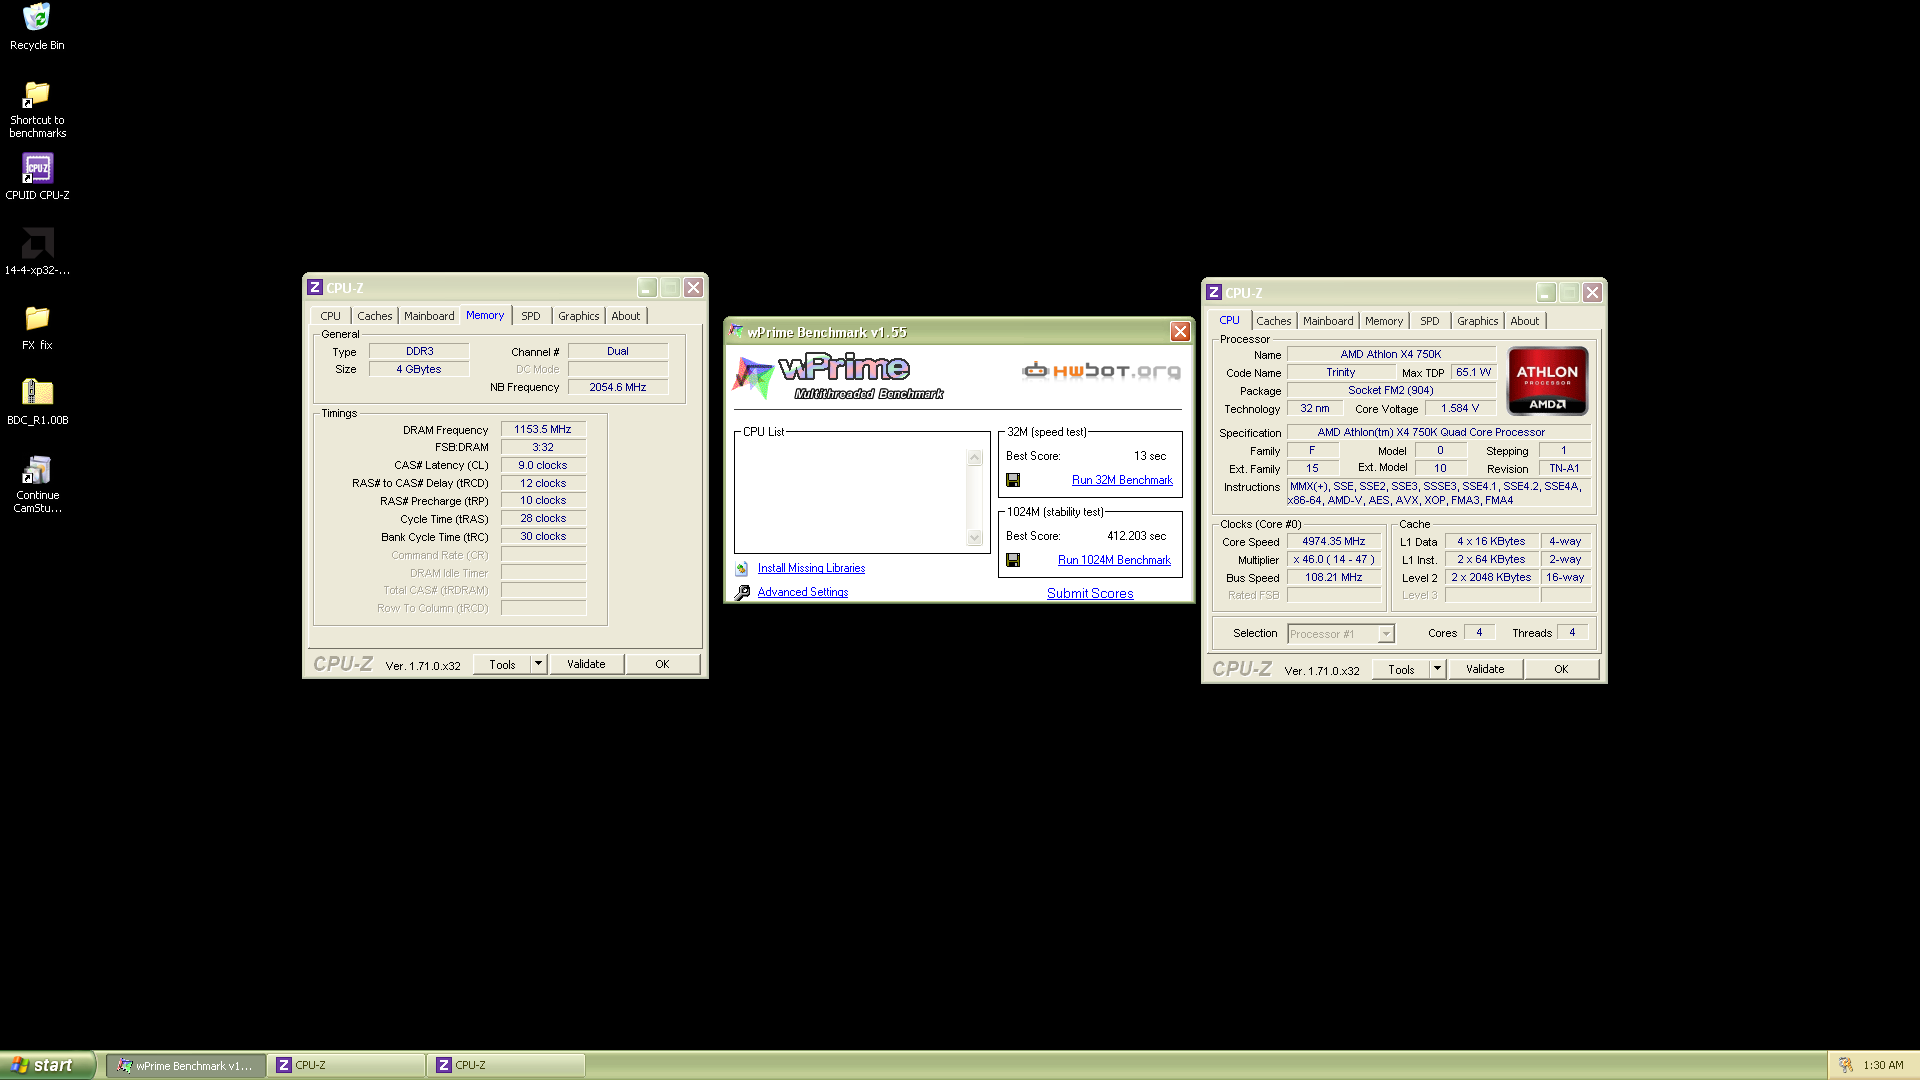Switch to wPrime Benchmark taskbar button
This screenshot has height=1080, width=1920.
coord(186,1065)
